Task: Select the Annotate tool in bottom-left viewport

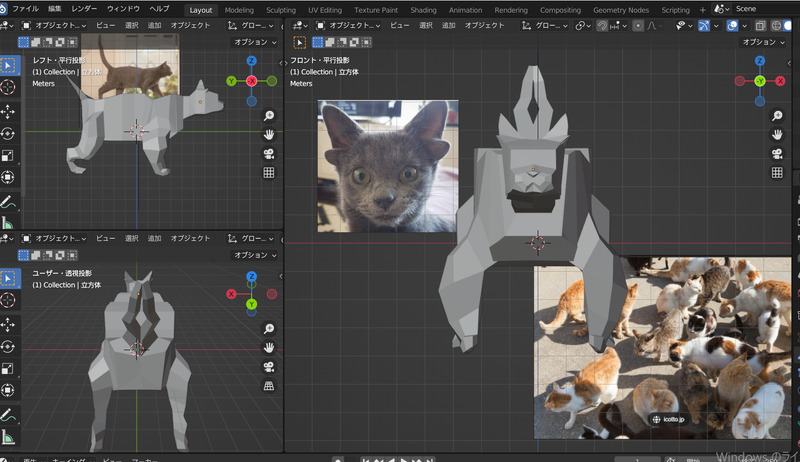Action: pos(8,414)
